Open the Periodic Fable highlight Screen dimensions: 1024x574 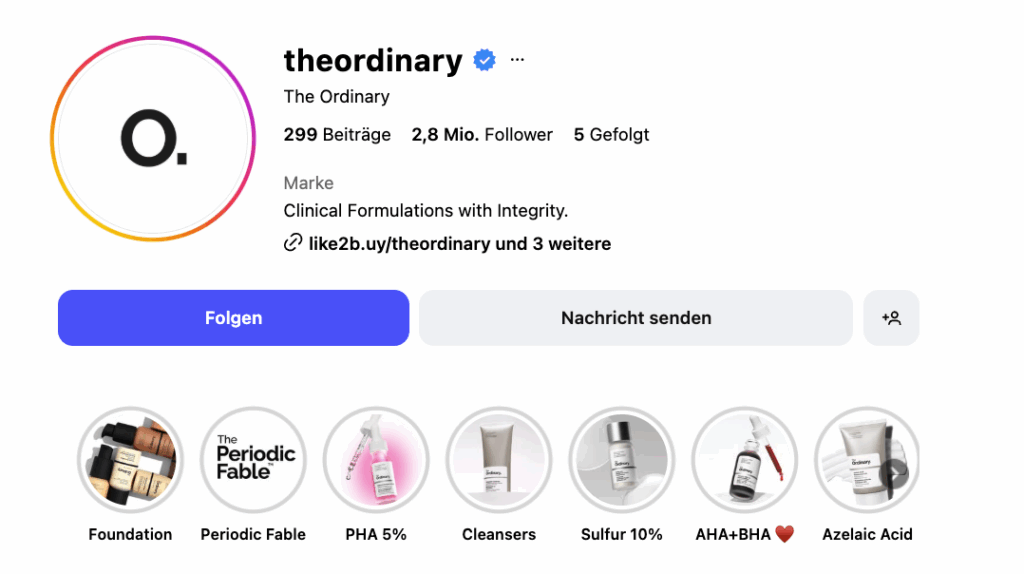point(253,459)
